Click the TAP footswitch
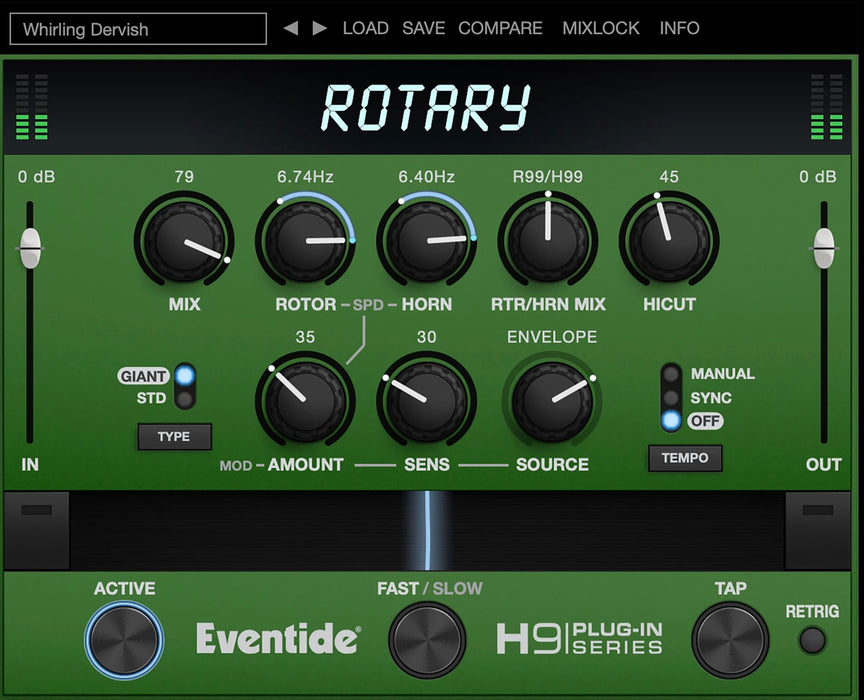Image resolution: width=864 pixels, height=700 pixels. [x=731, y=640]
